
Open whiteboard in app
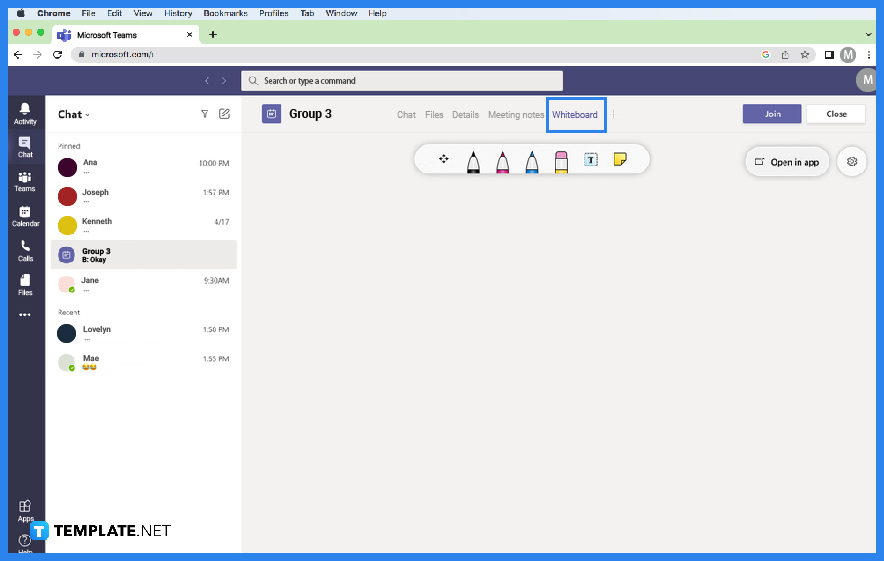(x=787, y=162)
